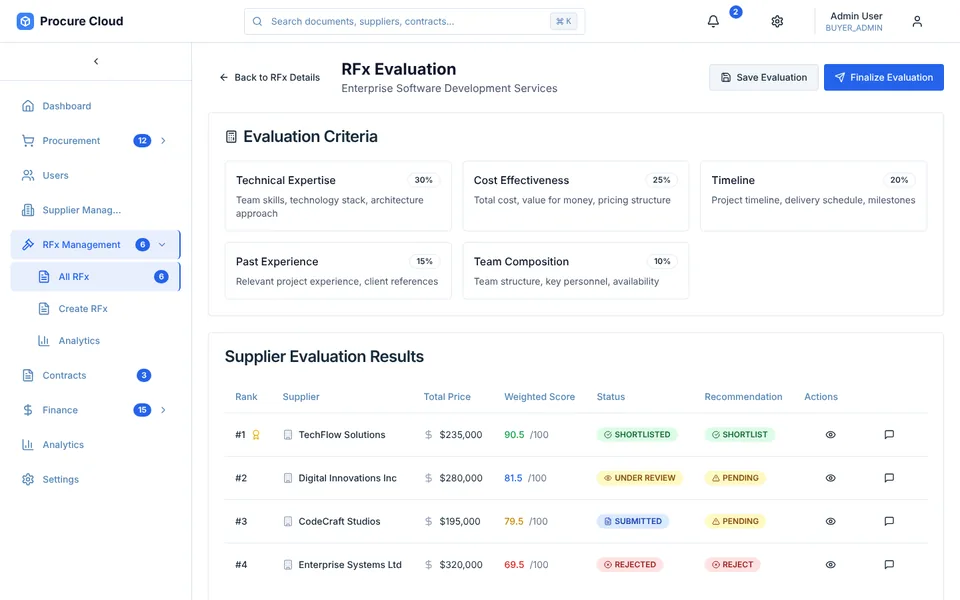960x600 pixels.
Task: Collapse the RFx Management chevron
Action: pyautogui.click(x=162, y=245)
